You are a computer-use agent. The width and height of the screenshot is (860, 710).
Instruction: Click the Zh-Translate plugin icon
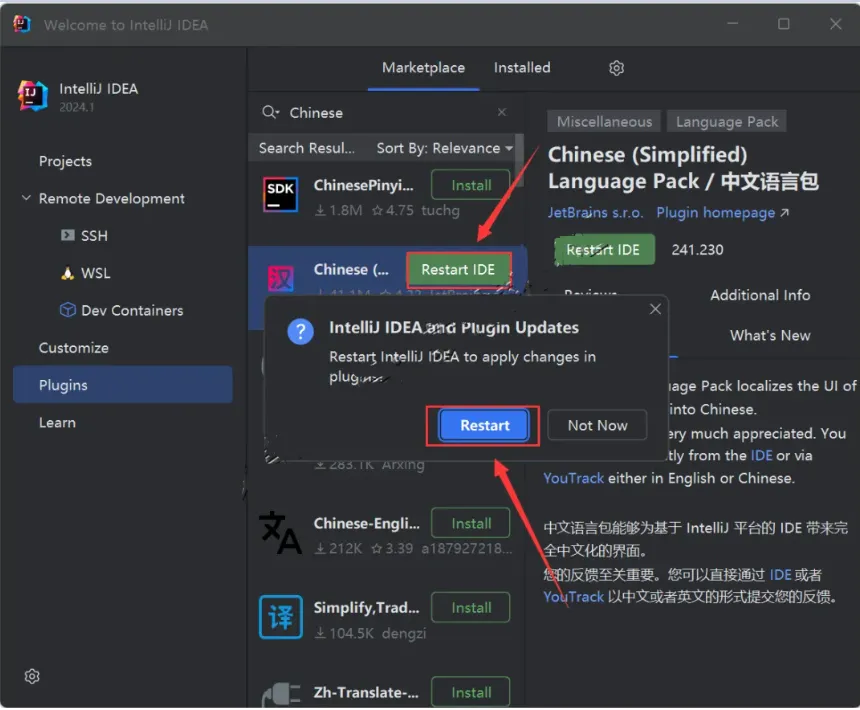pyautogui.click(x=281, y=695)
